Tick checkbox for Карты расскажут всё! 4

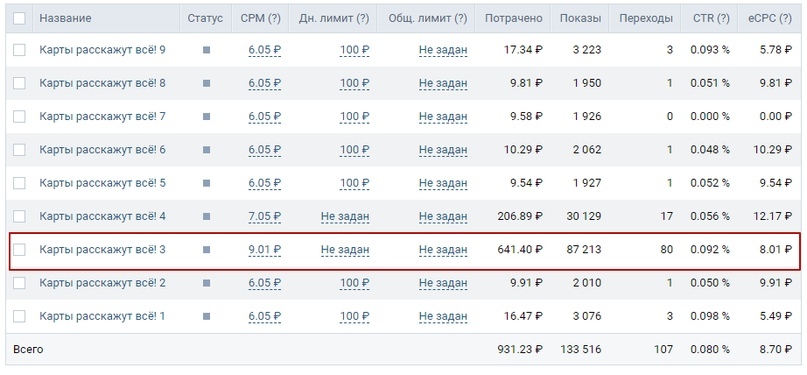(19, 217)
